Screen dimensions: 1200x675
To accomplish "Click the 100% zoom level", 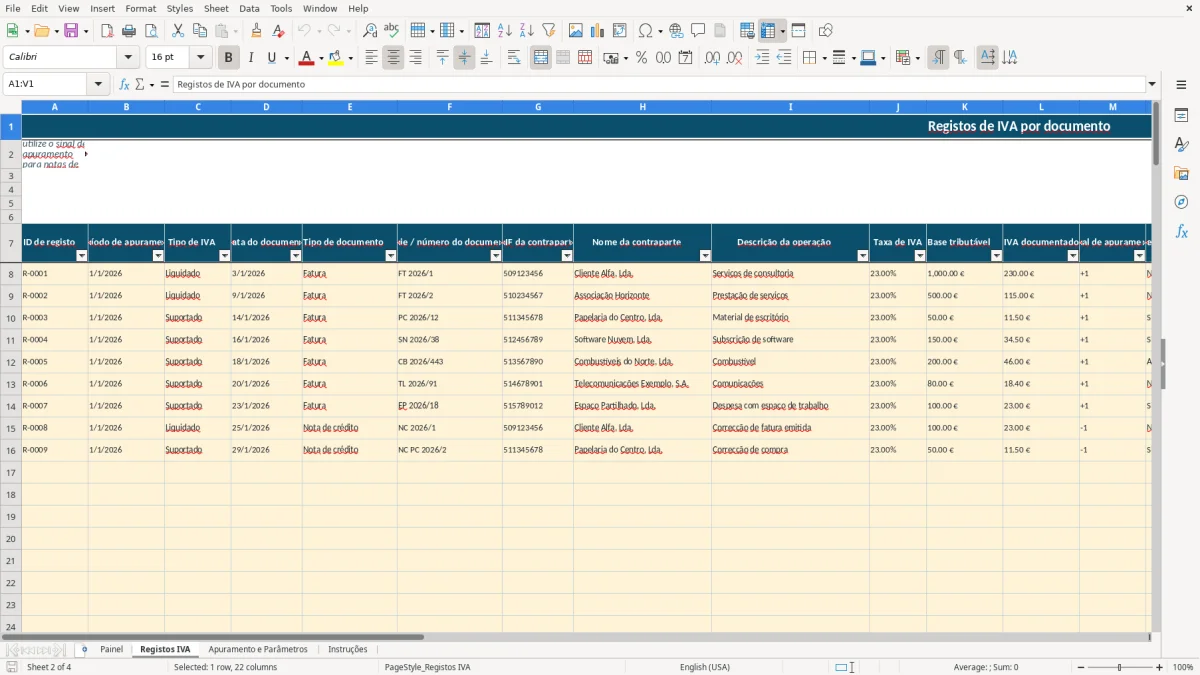I will 1183,667.
